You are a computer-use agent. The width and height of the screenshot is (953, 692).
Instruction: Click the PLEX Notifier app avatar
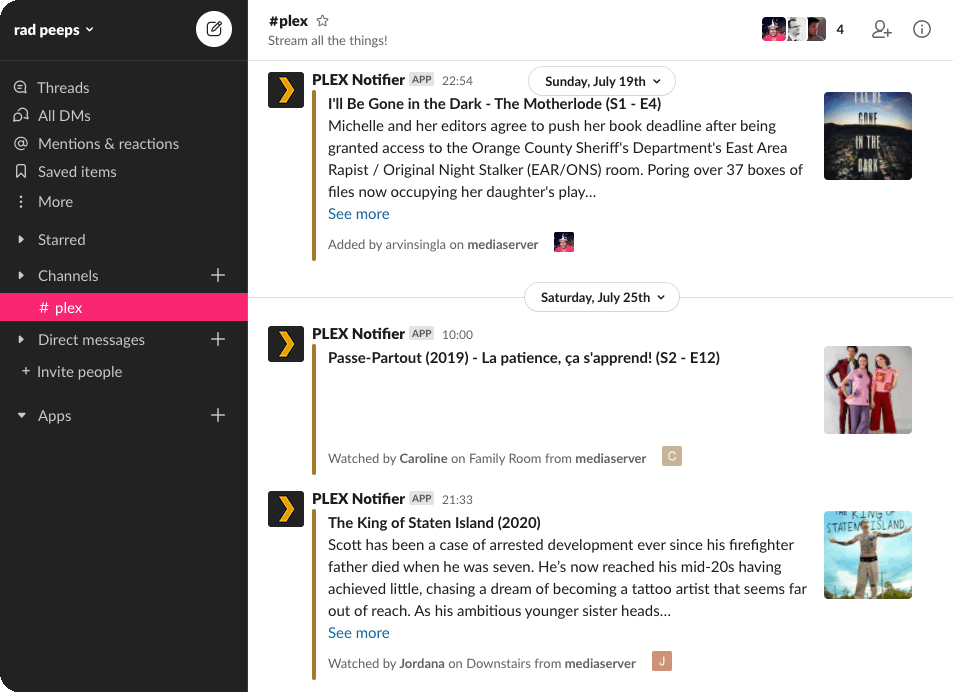[286, 90]
